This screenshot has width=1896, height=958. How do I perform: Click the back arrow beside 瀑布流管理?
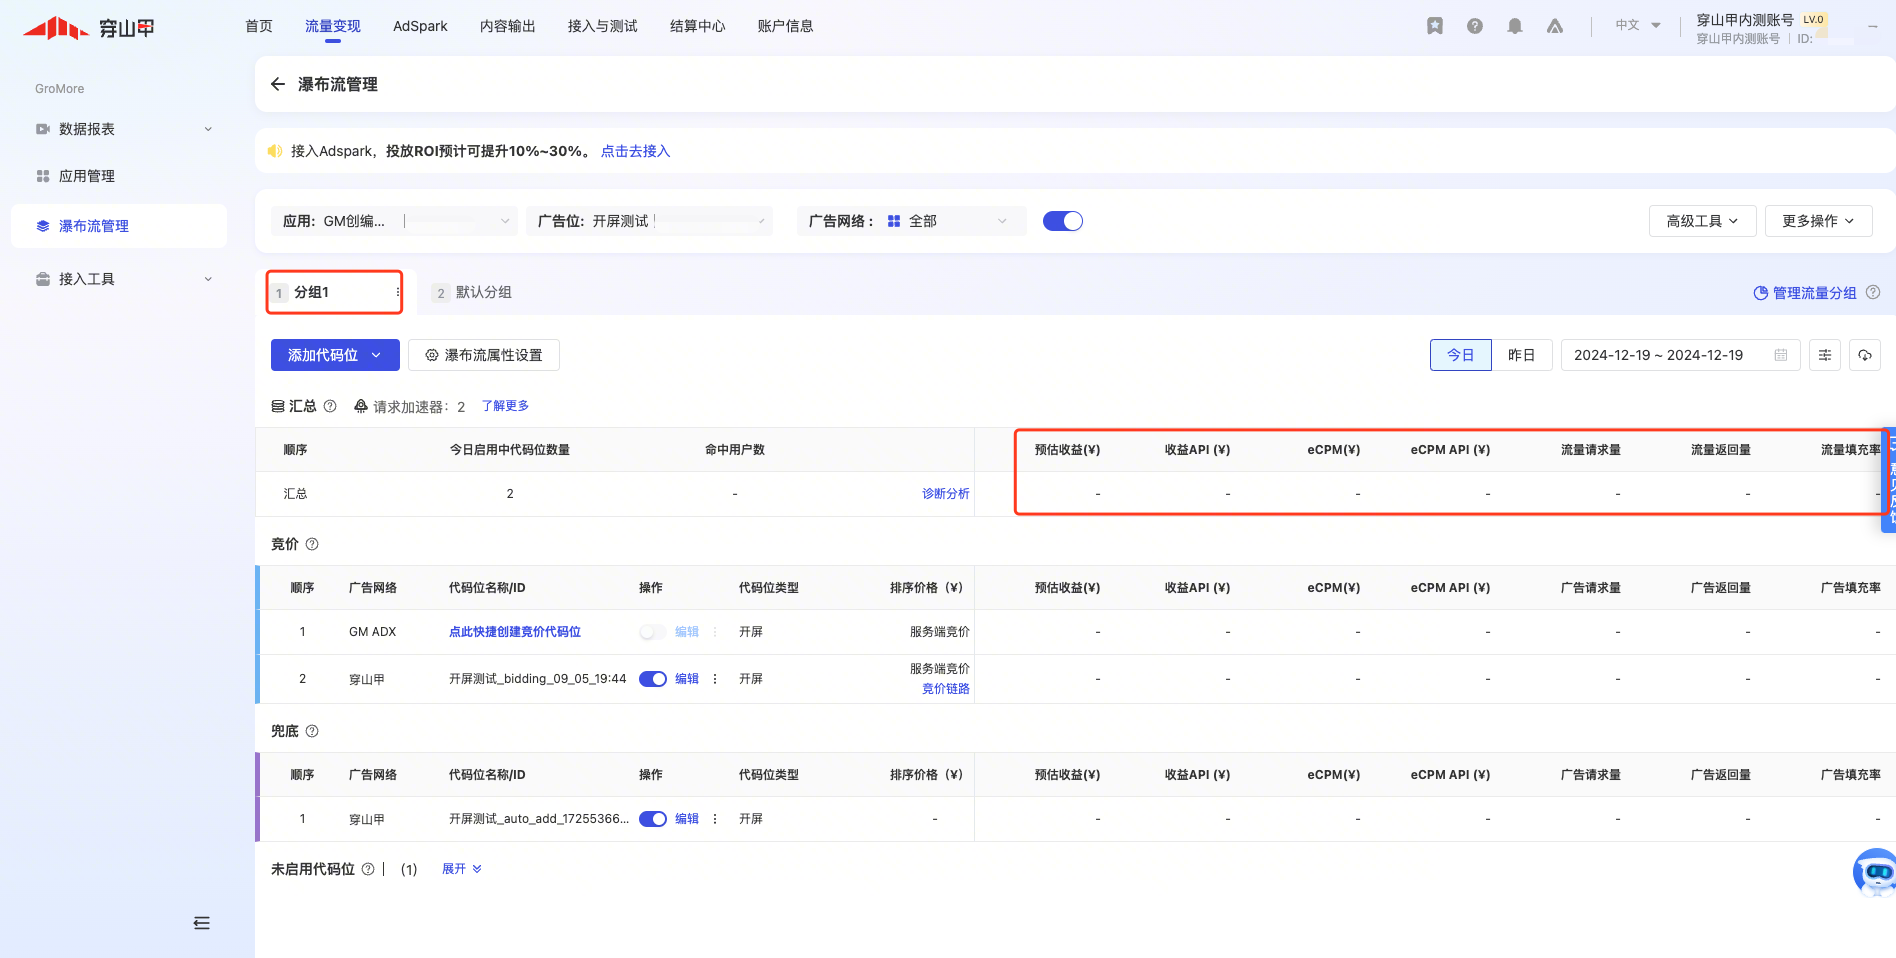[x=278, y=84]
